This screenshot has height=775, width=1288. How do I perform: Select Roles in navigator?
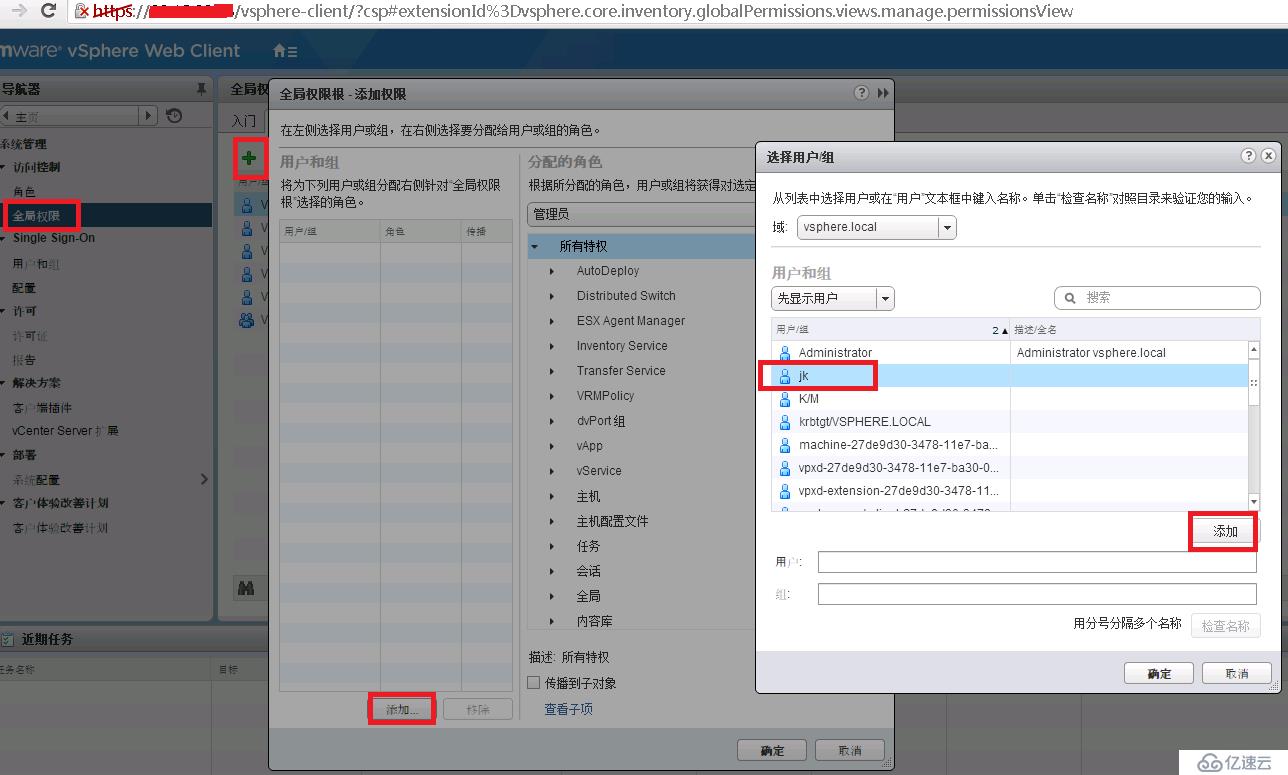coord(24,191)
